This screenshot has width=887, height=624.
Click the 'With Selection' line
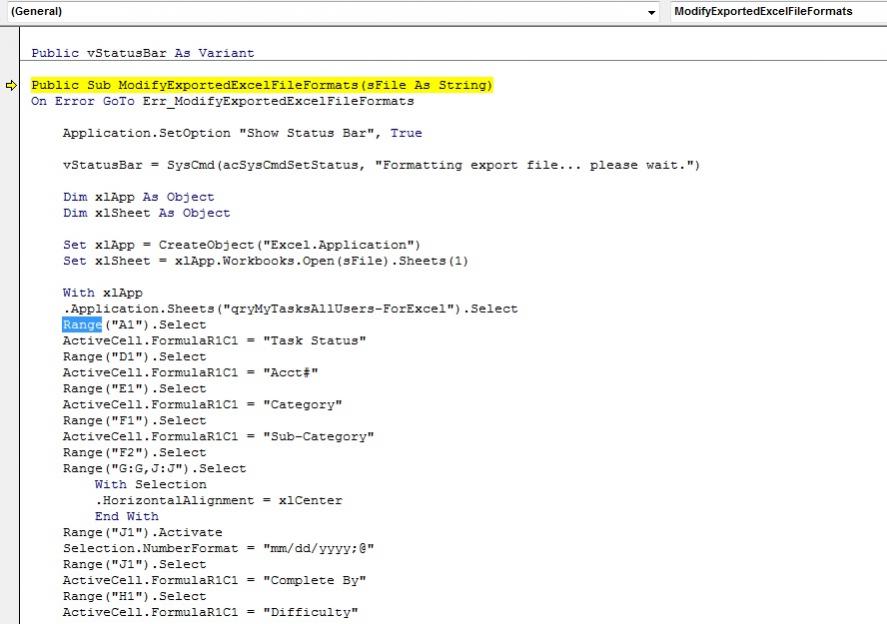point(150,484)
